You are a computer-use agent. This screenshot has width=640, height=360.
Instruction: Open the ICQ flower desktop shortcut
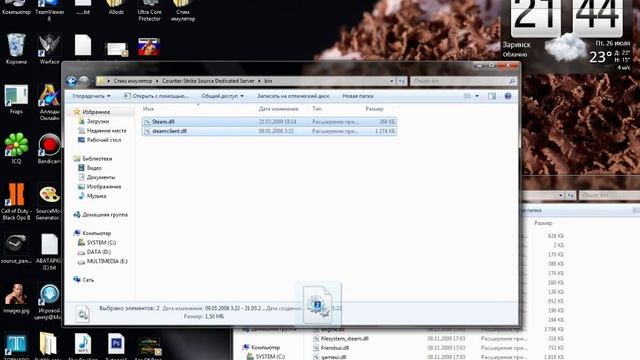coord(16,148)
